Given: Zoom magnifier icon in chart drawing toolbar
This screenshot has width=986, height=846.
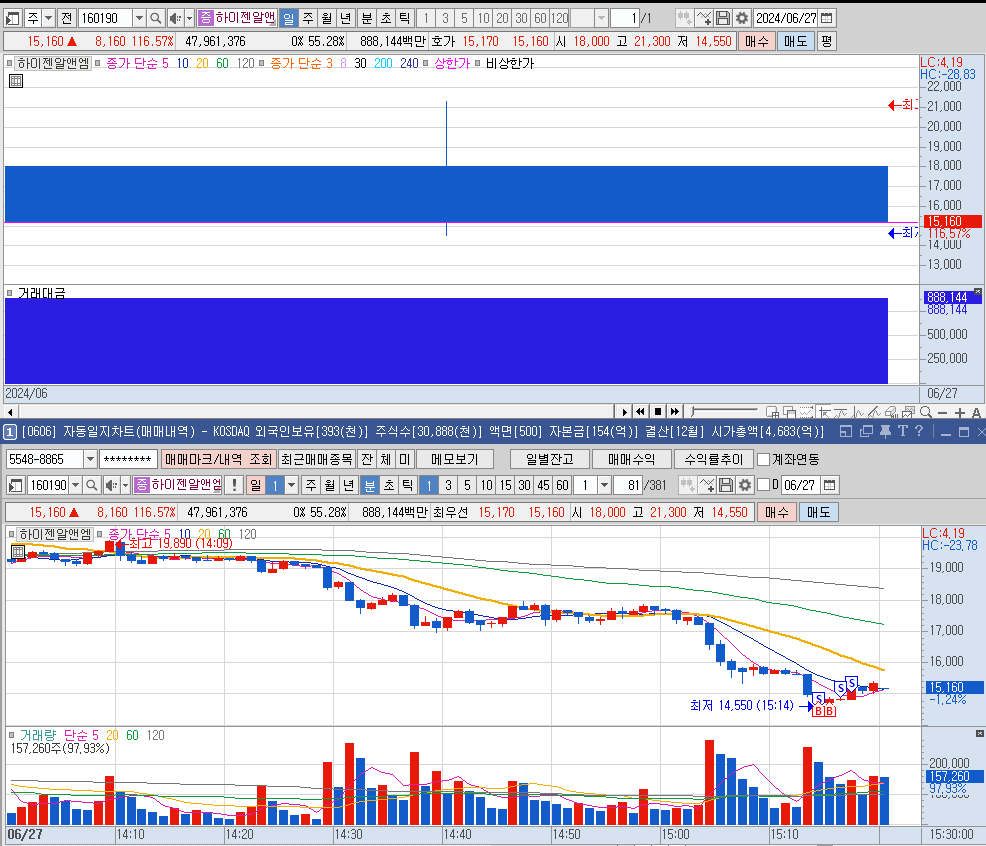Looking at the screenshot, I should pyautogui.click(x=926, y=413).
